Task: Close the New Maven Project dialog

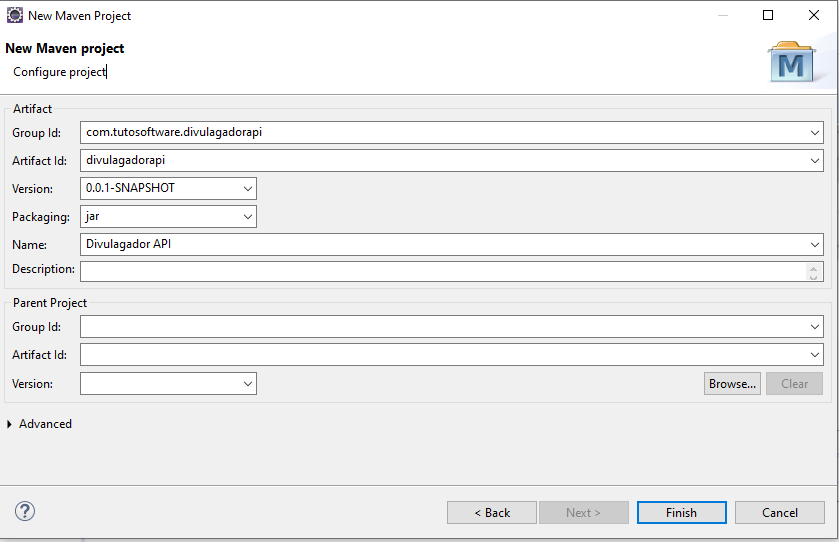Action: [x=814, y=15]
